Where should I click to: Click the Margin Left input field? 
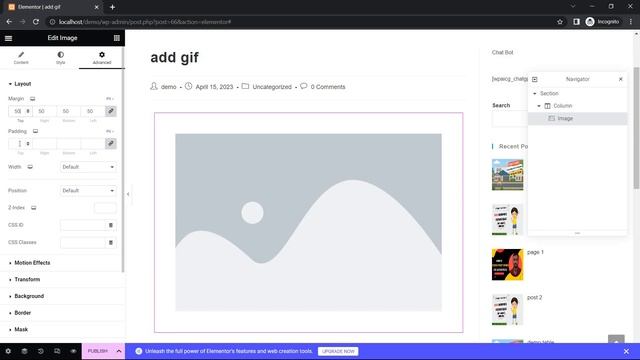pos(92,111)
